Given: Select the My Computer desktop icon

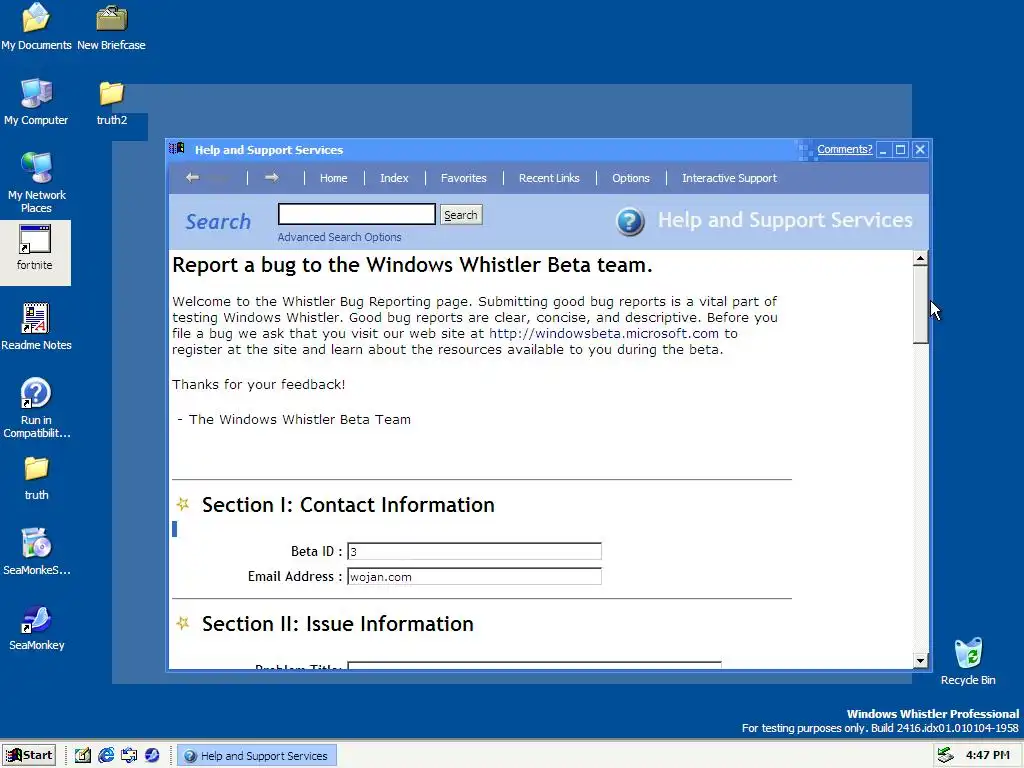Looking at the screenshot, I should tap(36, 101).
